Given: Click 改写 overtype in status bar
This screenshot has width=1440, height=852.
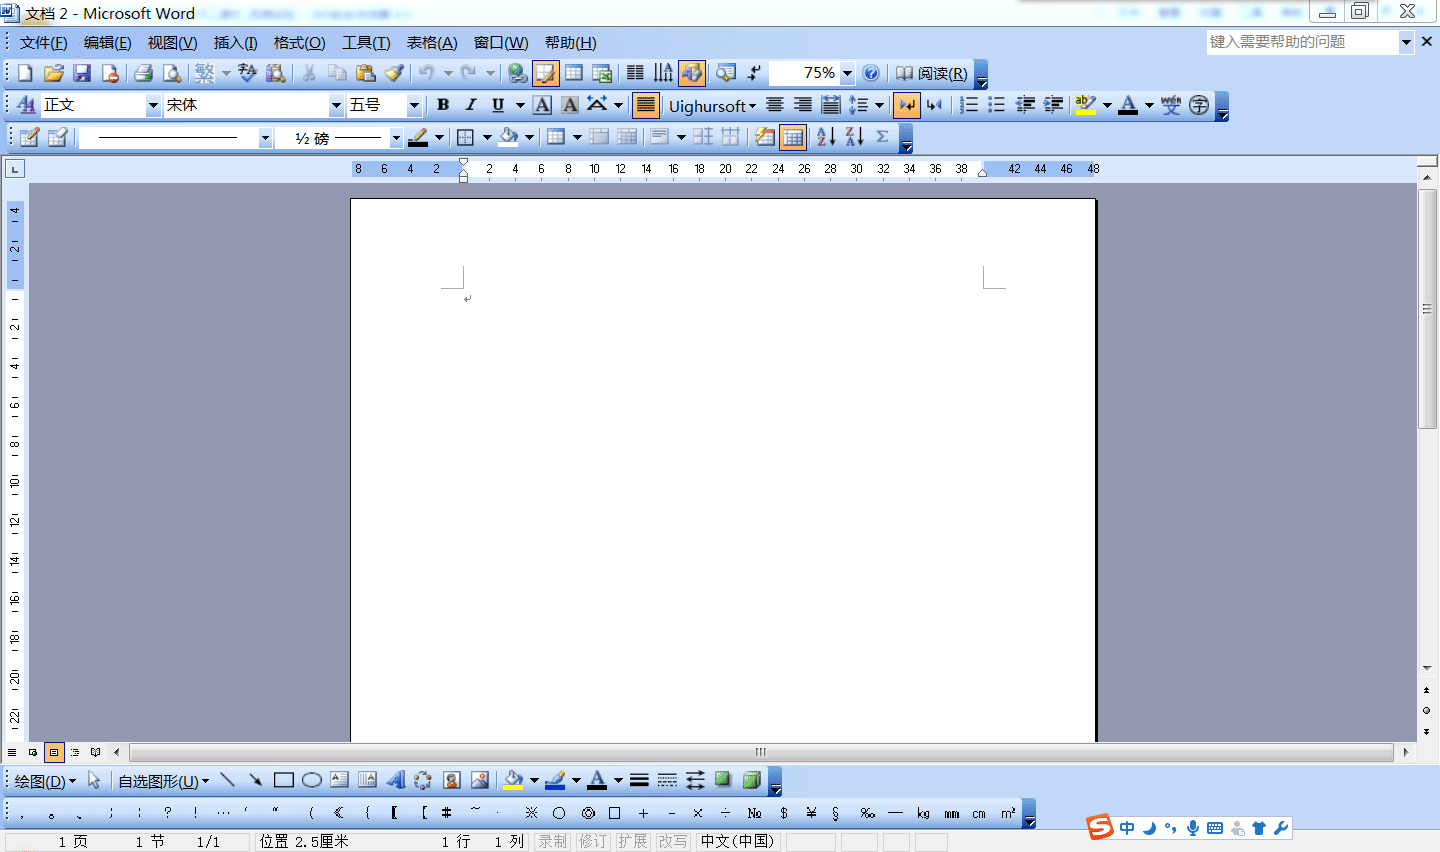Looking at the screenshot, I should point(673,842).
